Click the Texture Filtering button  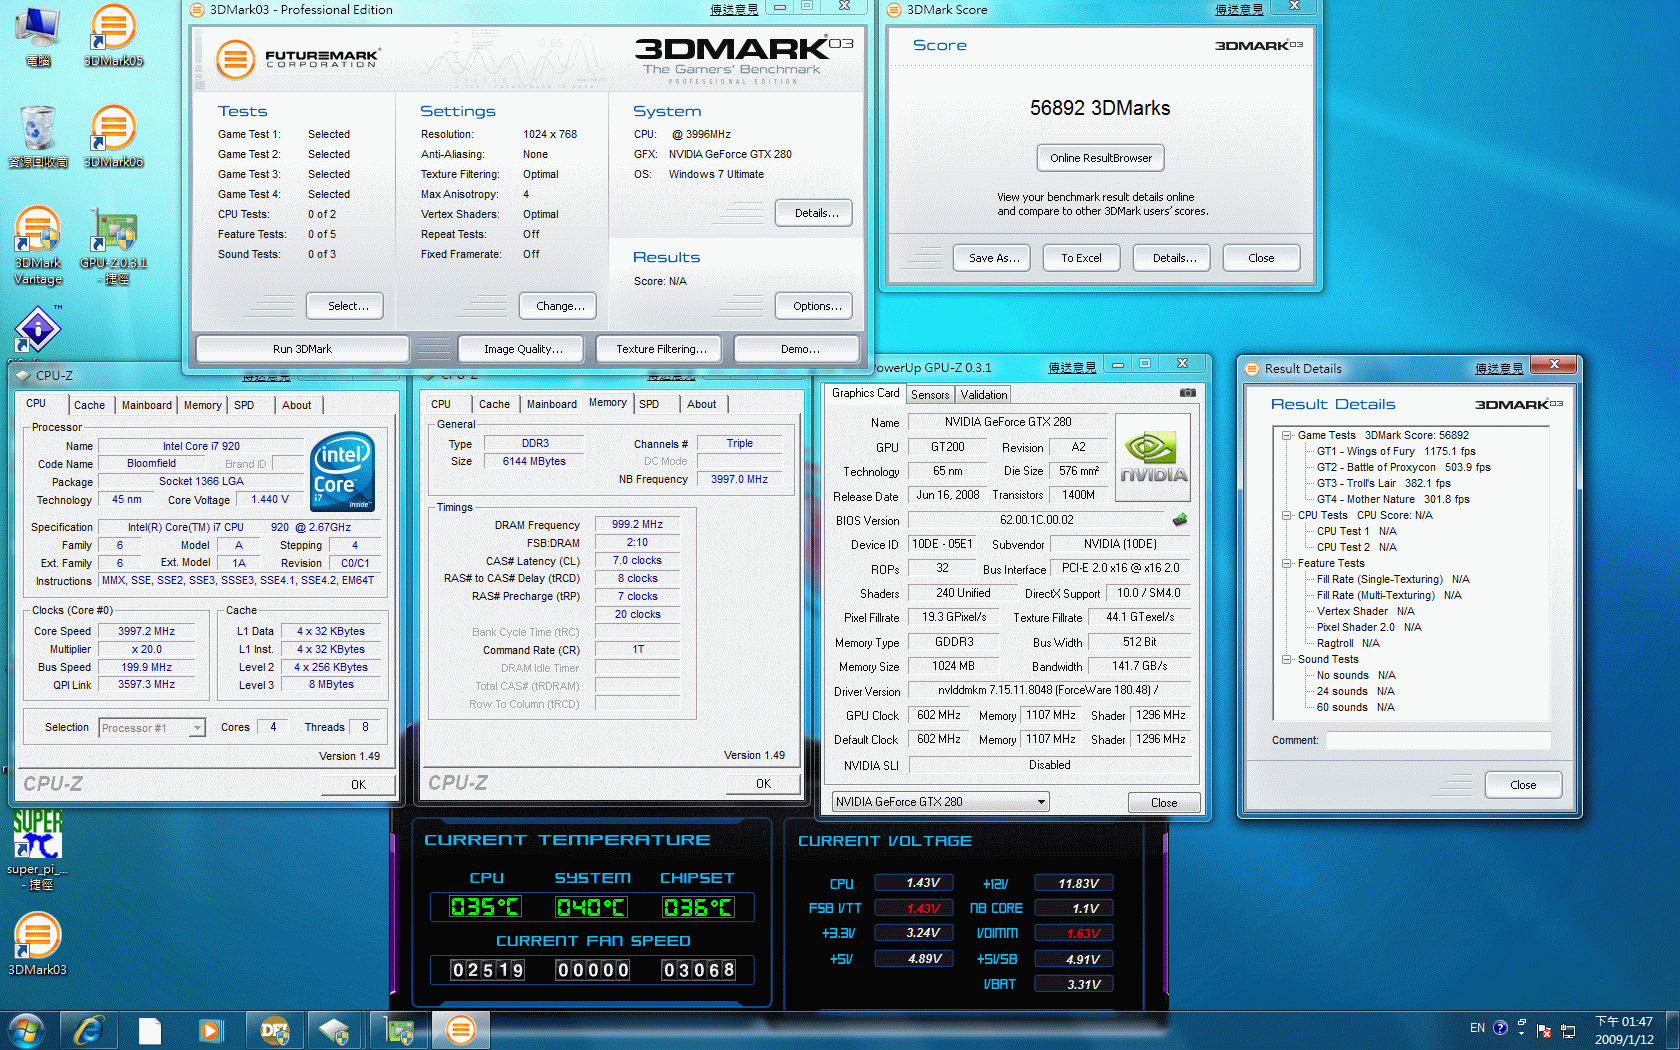click(661, 349)
